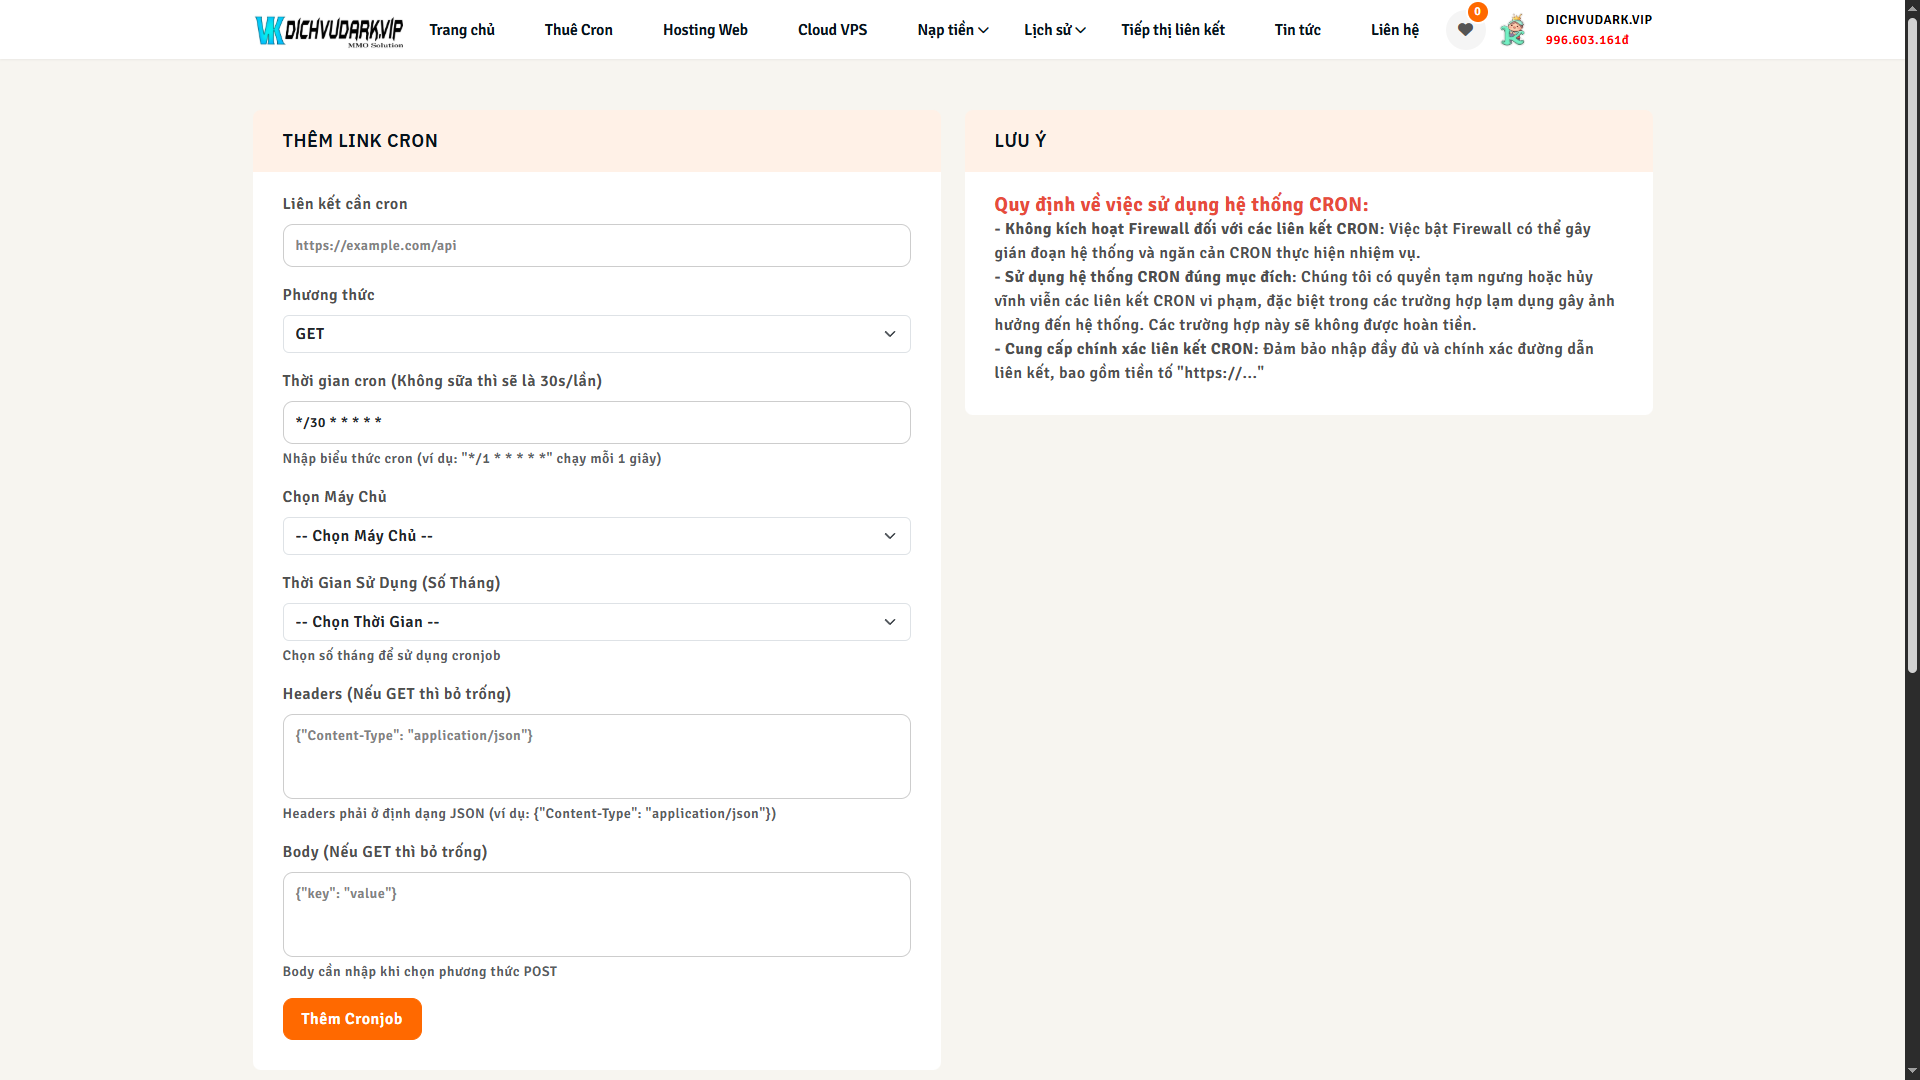Screen dimensions: 1920x1080
Task: Click the user avatar mascot icon
Action: pos(1513,30)
